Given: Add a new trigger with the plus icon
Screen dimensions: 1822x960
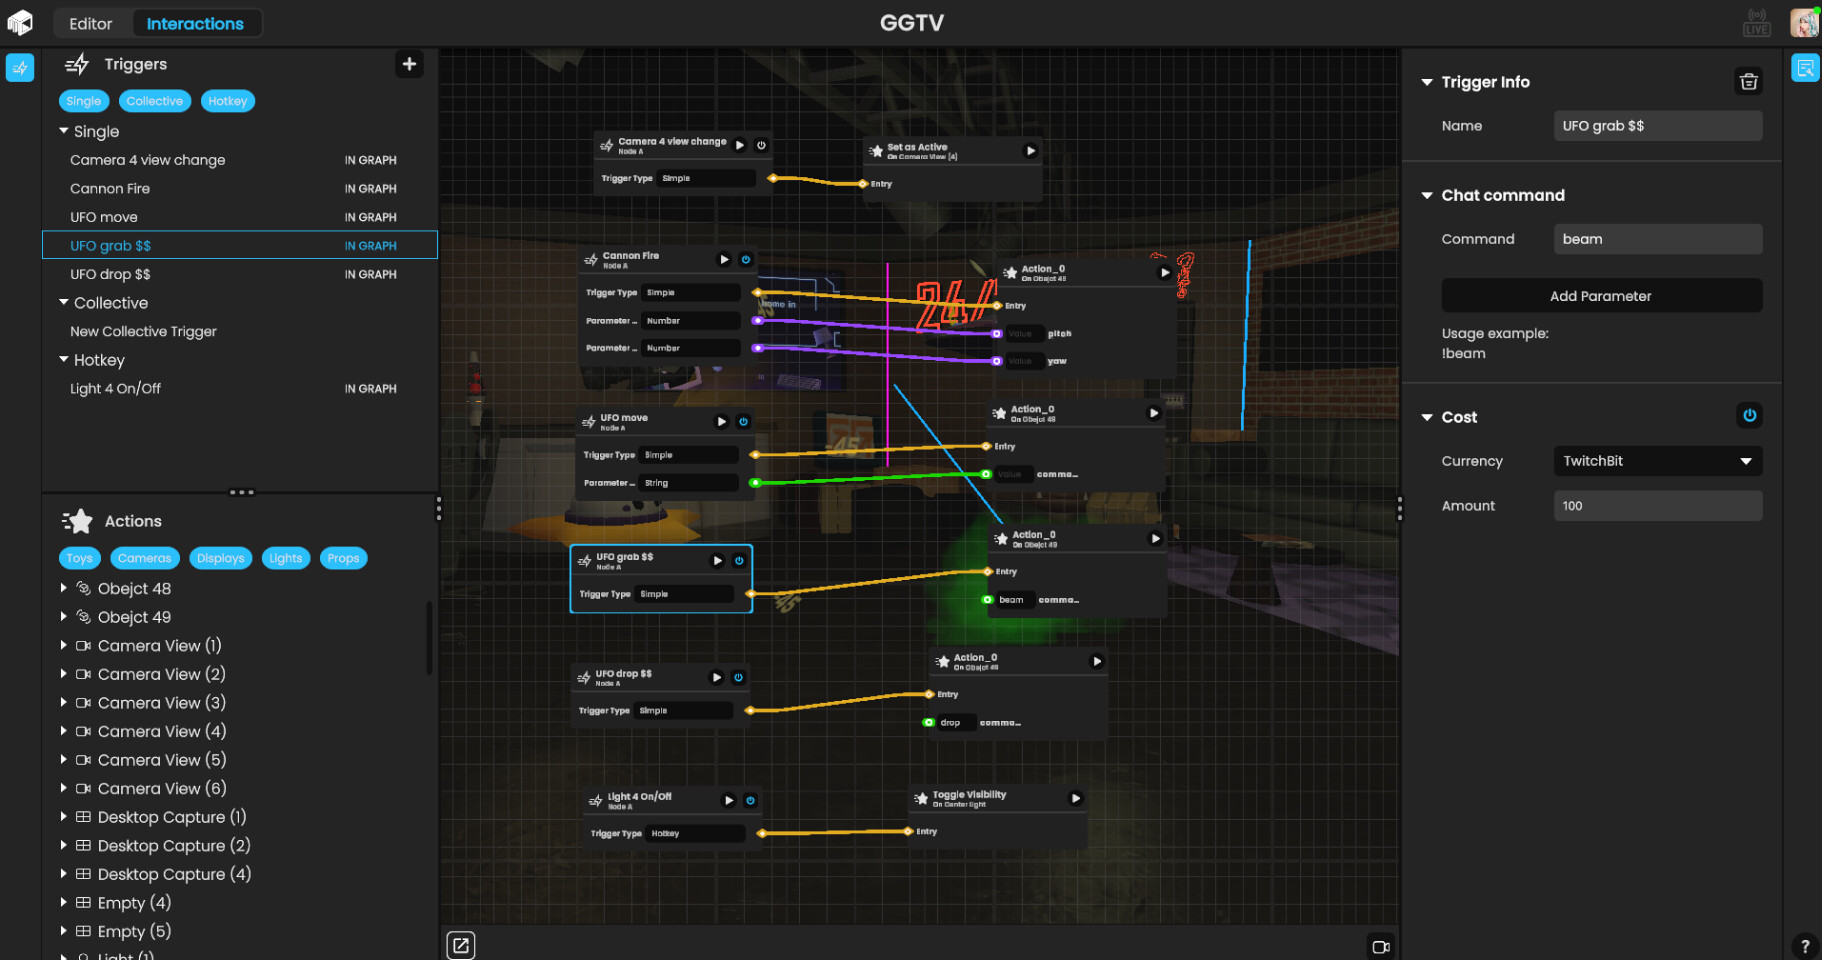Looking at the screenshot, I should coord(409,64).
